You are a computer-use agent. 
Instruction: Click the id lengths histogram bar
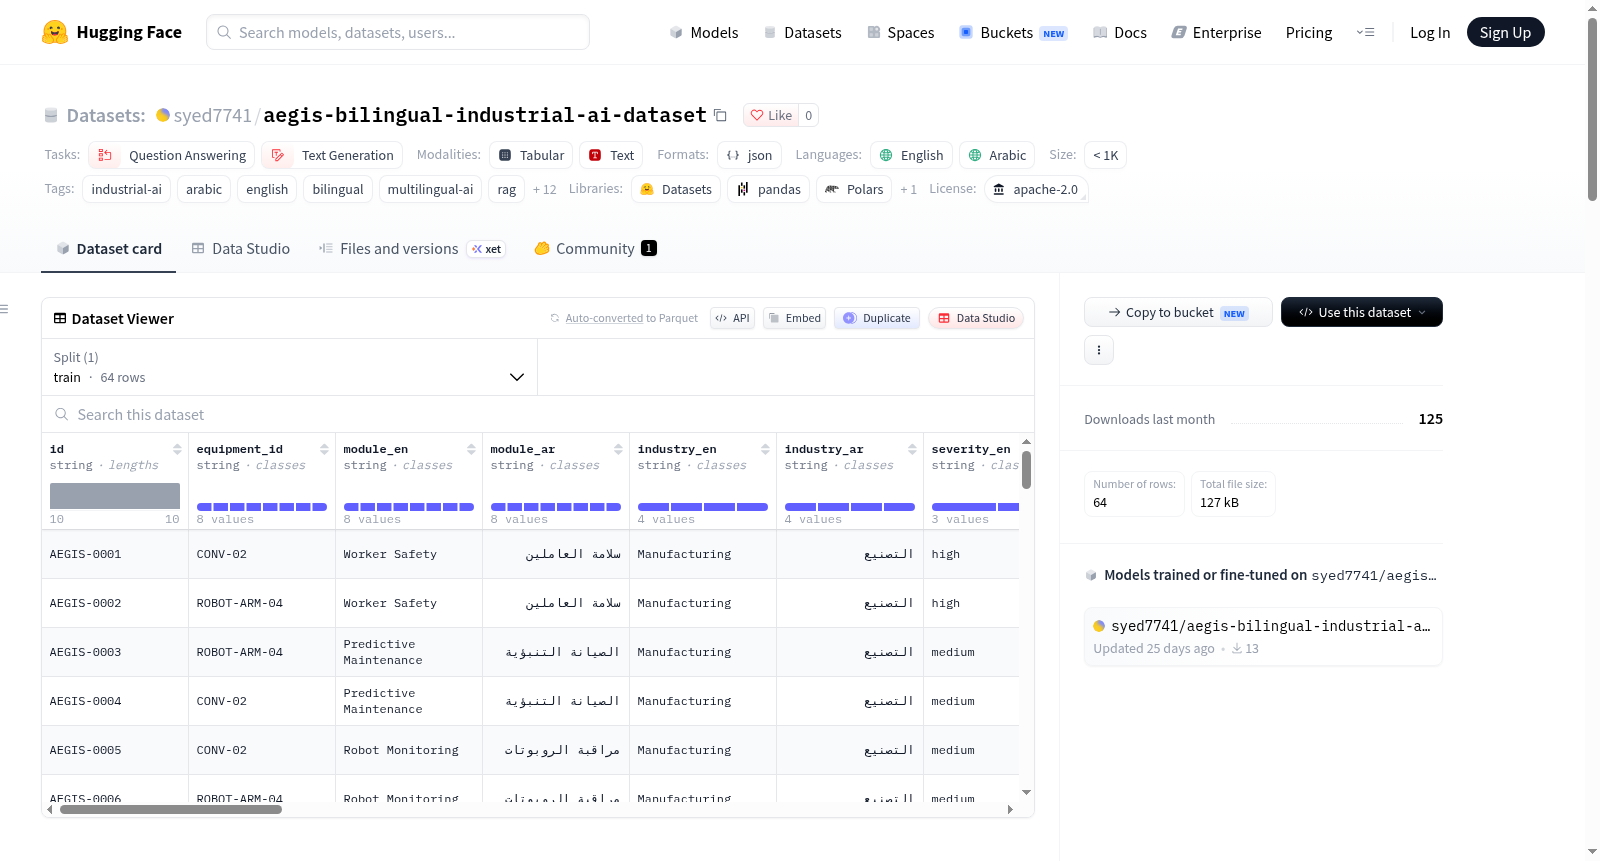click(115, 495)
